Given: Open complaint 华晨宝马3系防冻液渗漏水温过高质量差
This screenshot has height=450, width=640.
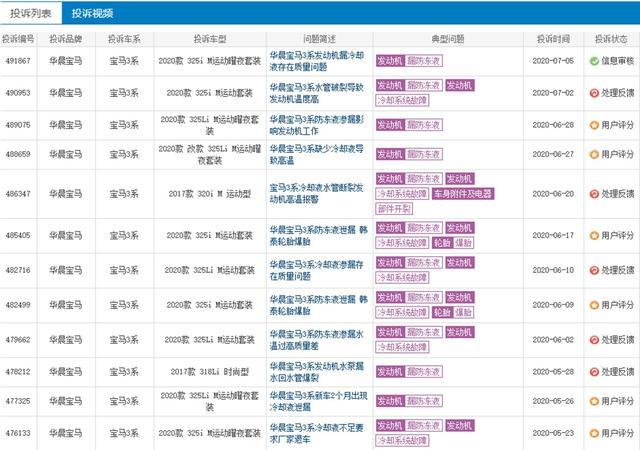Looking at the screenshot, I should (317, 340).
